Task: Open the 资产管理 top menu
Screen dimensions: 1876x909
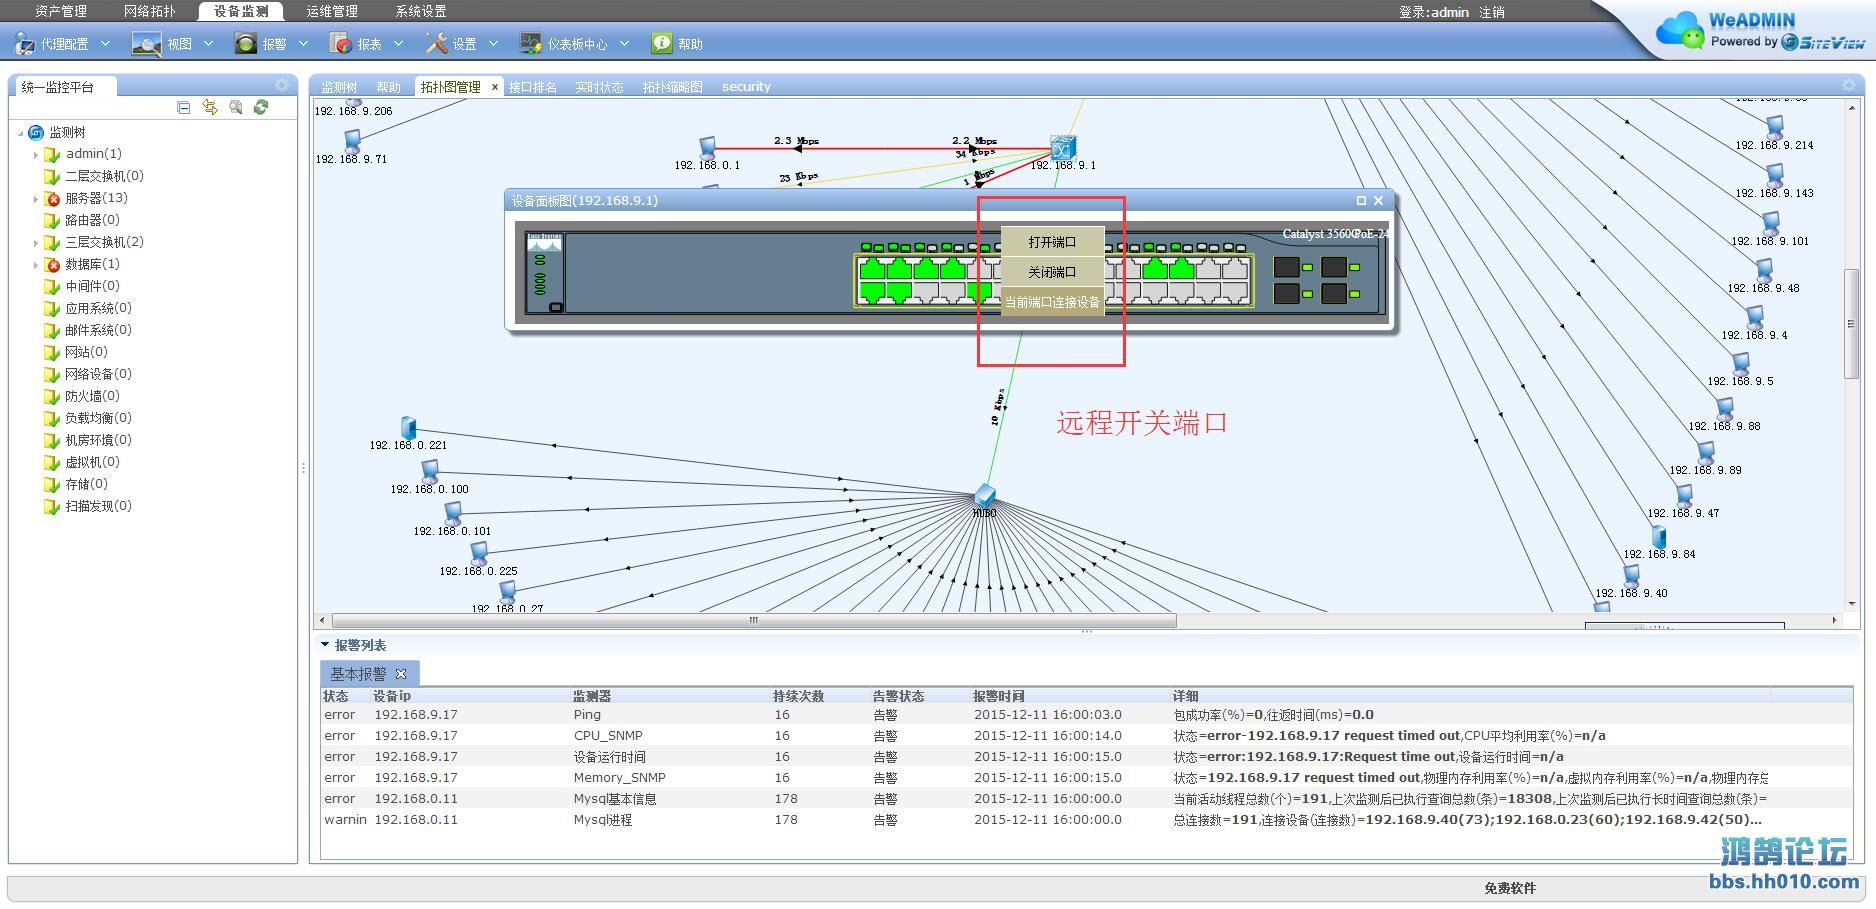Action: [x=60, y=11]
